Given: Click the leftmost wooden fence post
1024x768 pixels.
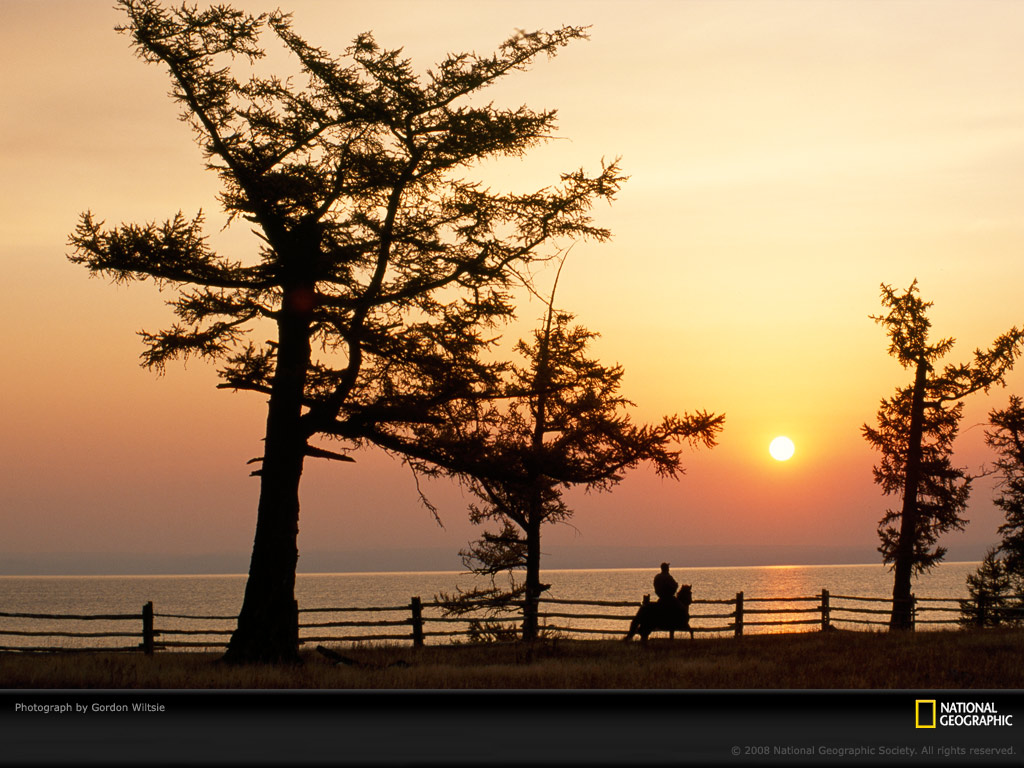Looking at the screenshot, I should point(148,627).
